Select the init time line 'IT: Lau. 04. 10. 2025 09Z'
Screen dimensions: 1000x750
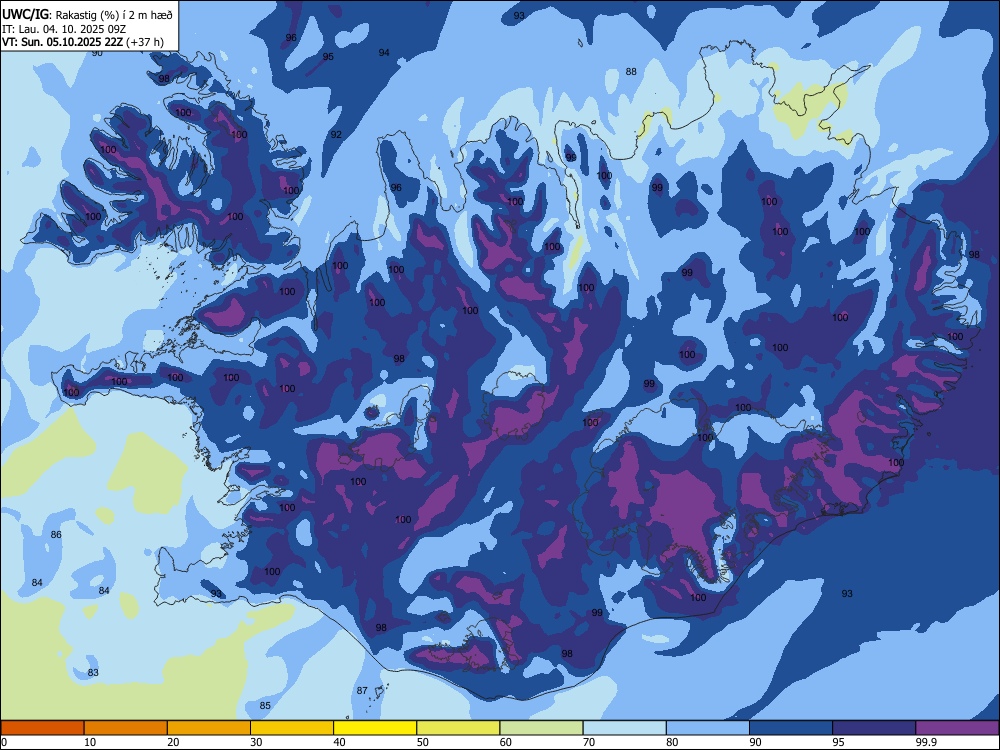point(64,29)
